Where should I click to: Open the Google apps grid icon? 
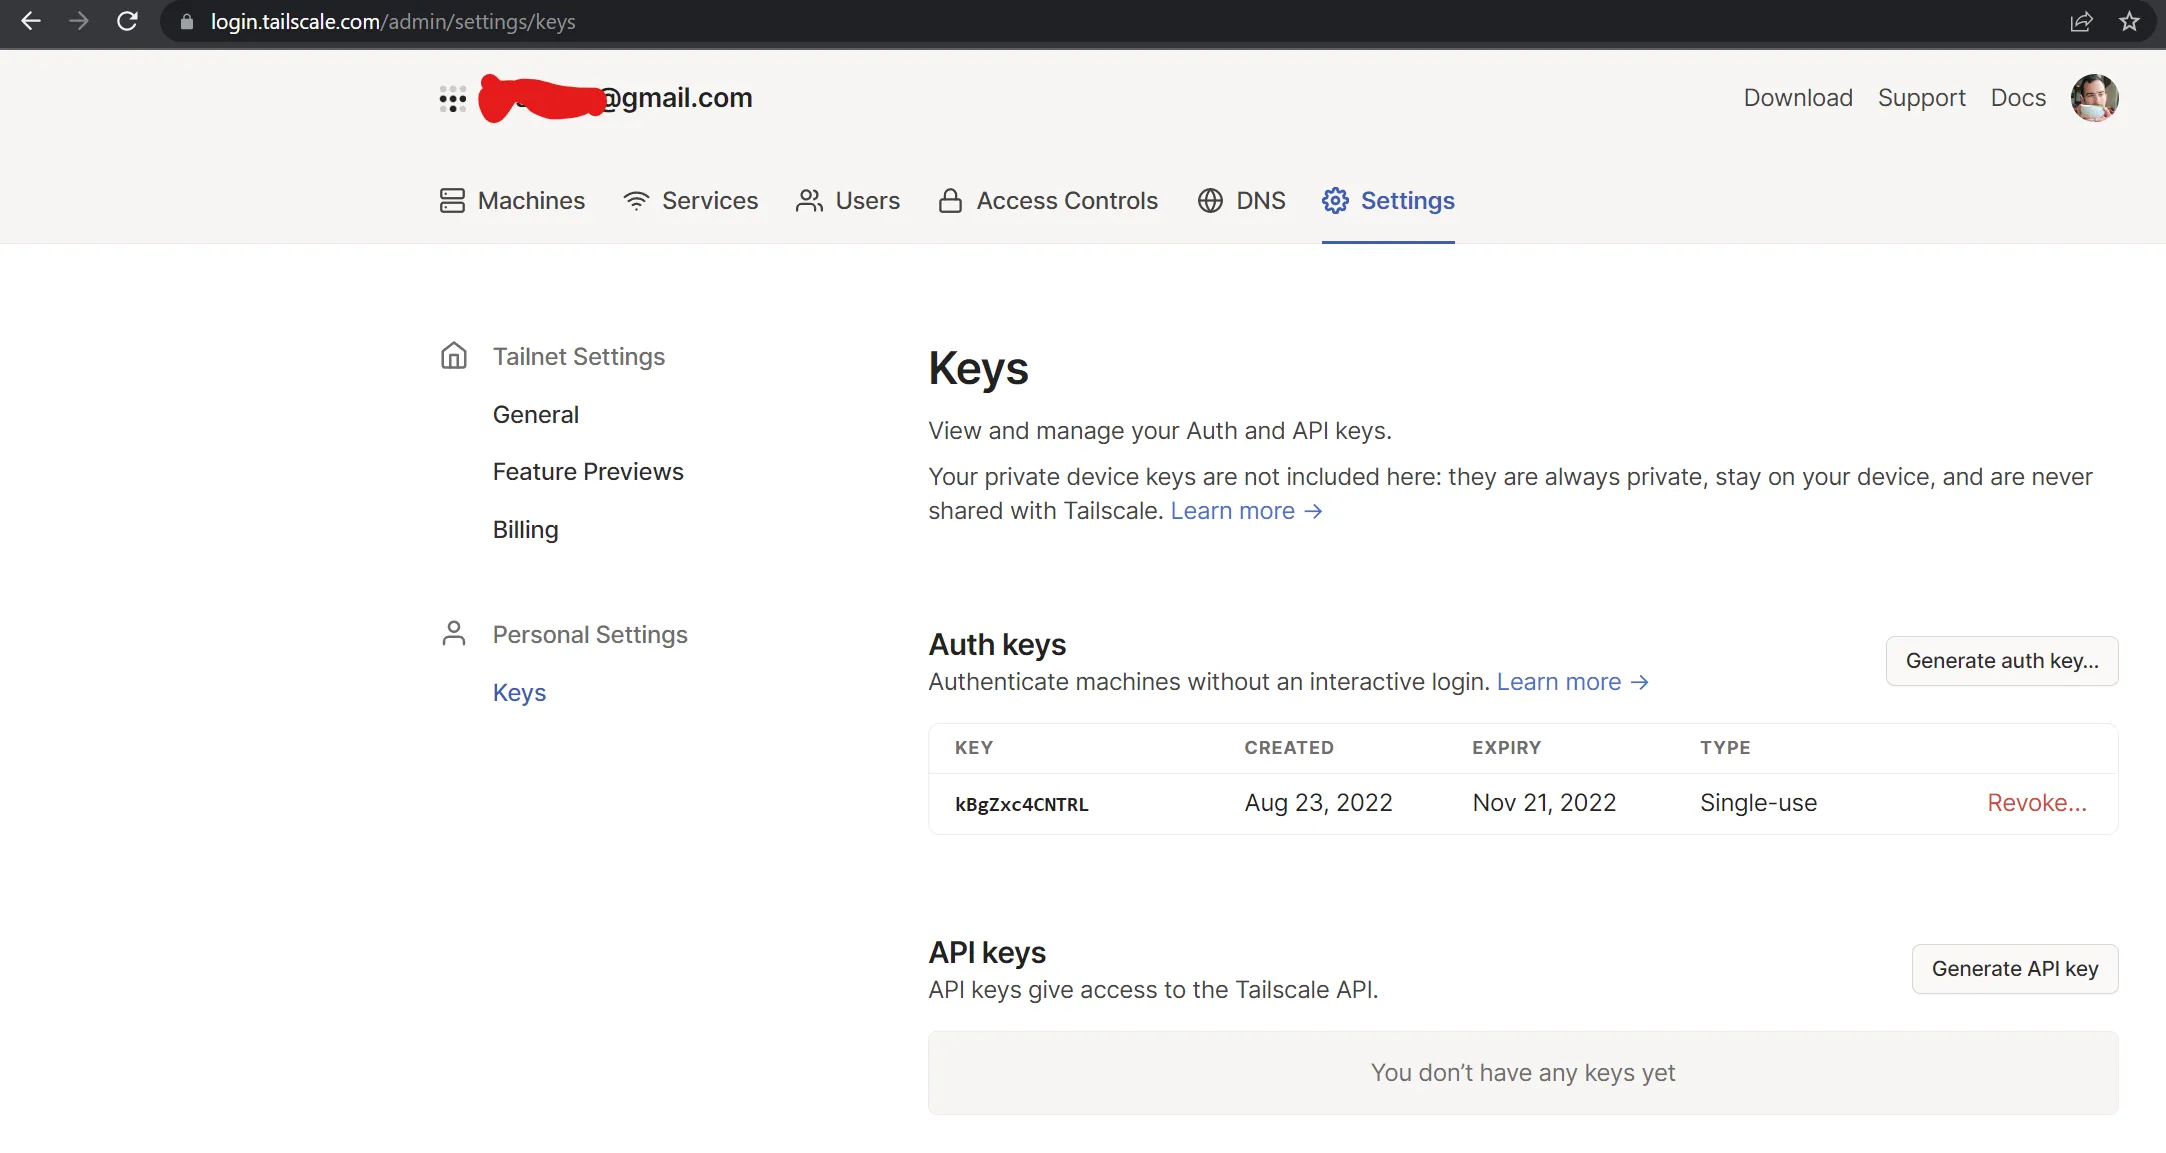tap(453, 98)
